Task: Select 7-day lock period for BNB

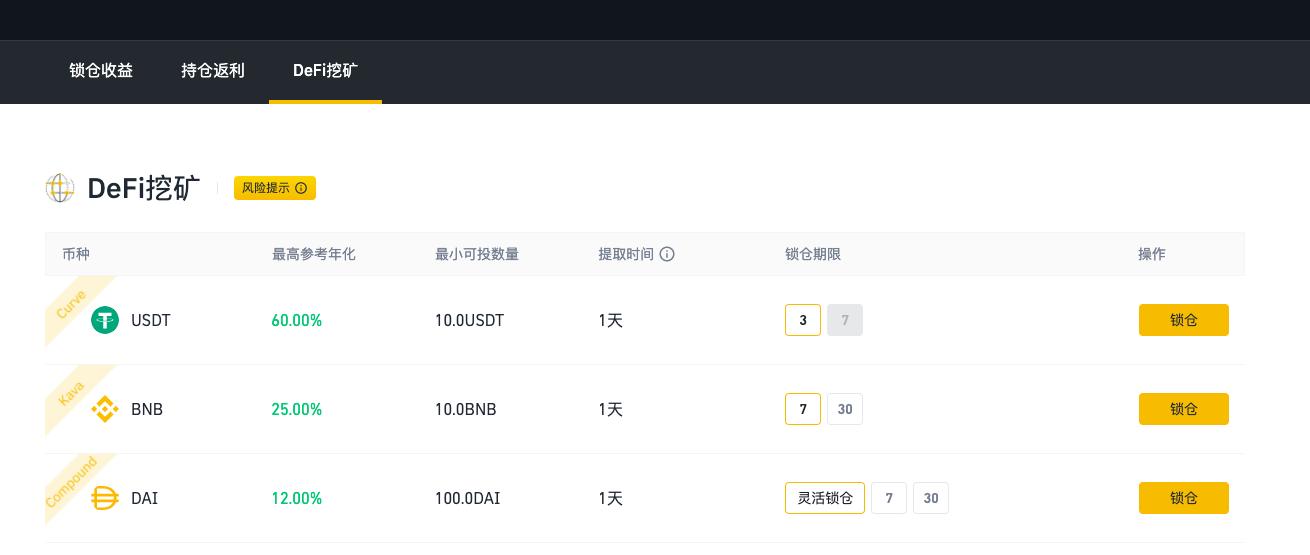Action: [x=803, y=409]
